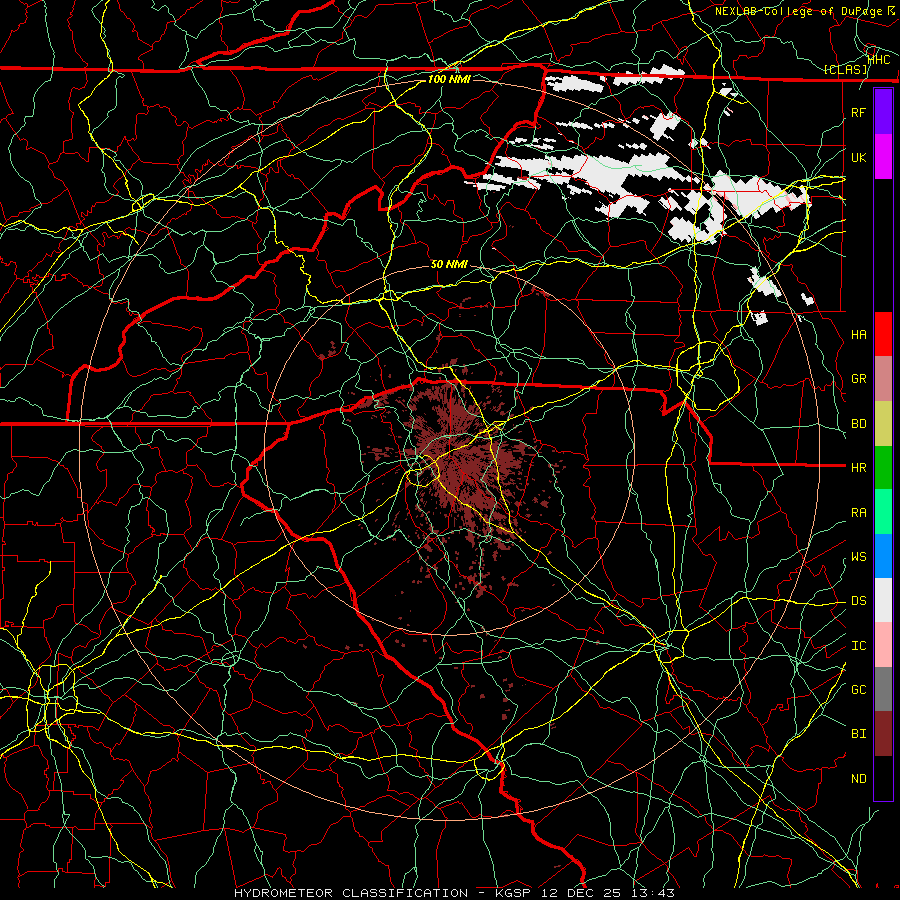
Task: Pick the RA light green swatch
Action: pos(883,512)
